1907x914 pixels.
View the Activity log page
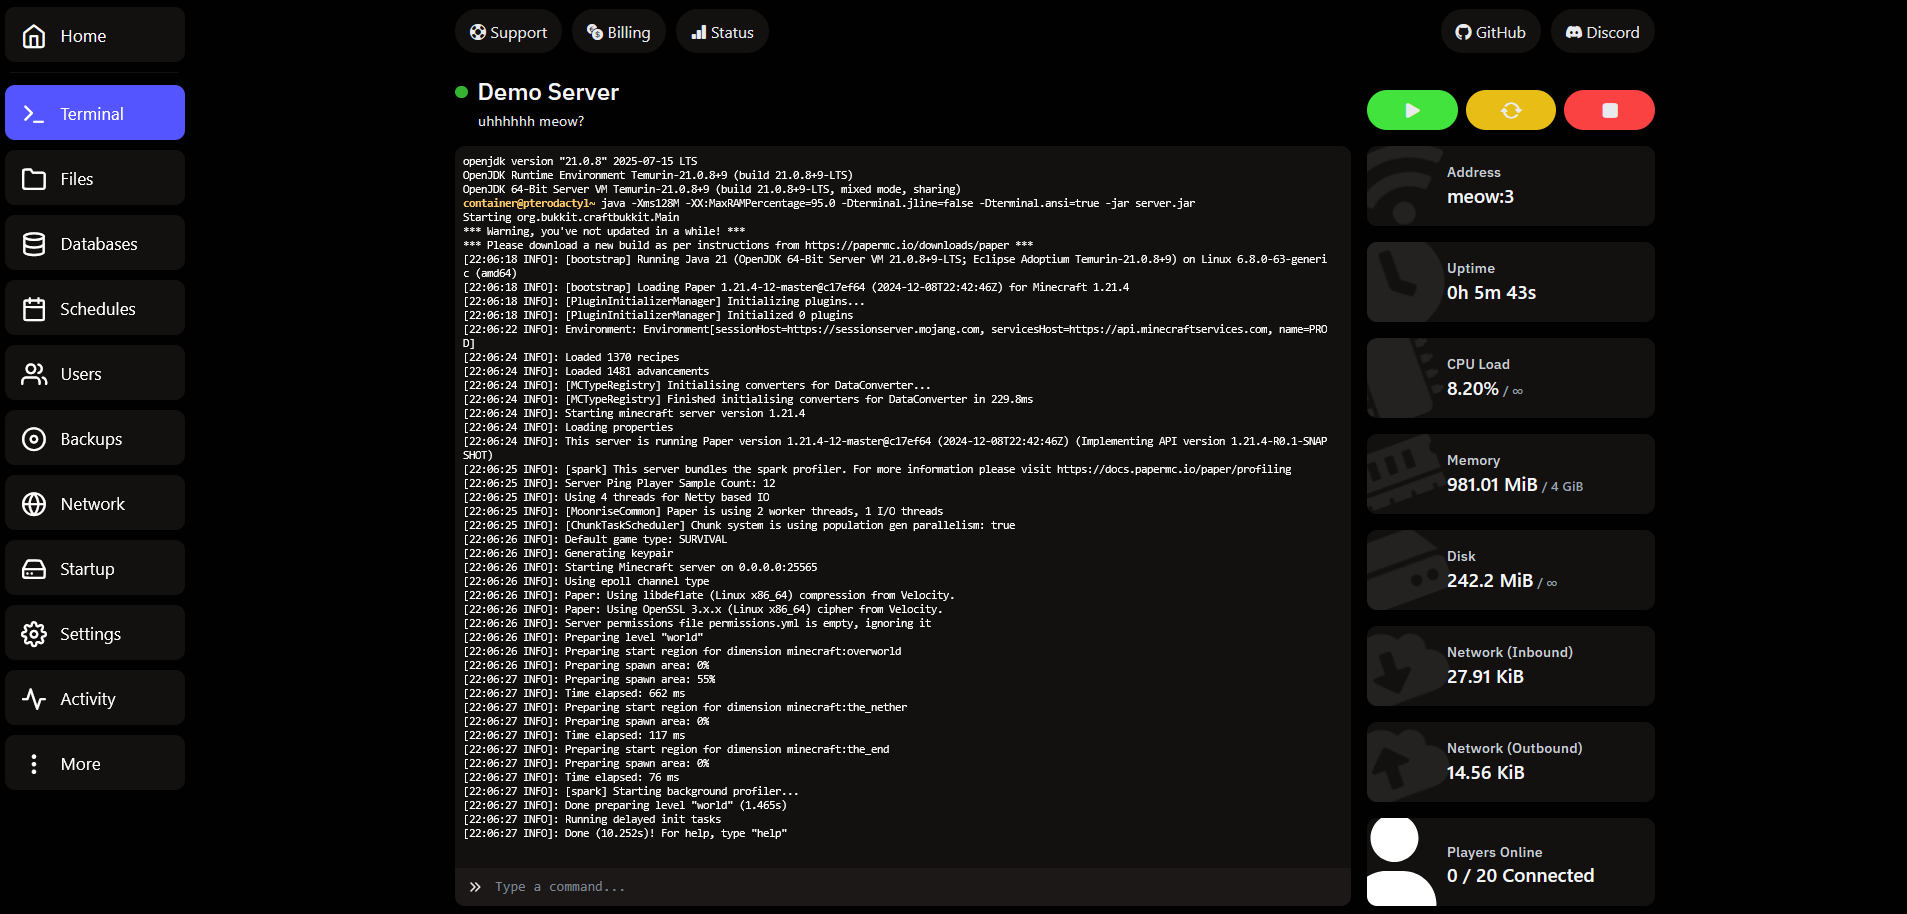click(x=95, y=699)
